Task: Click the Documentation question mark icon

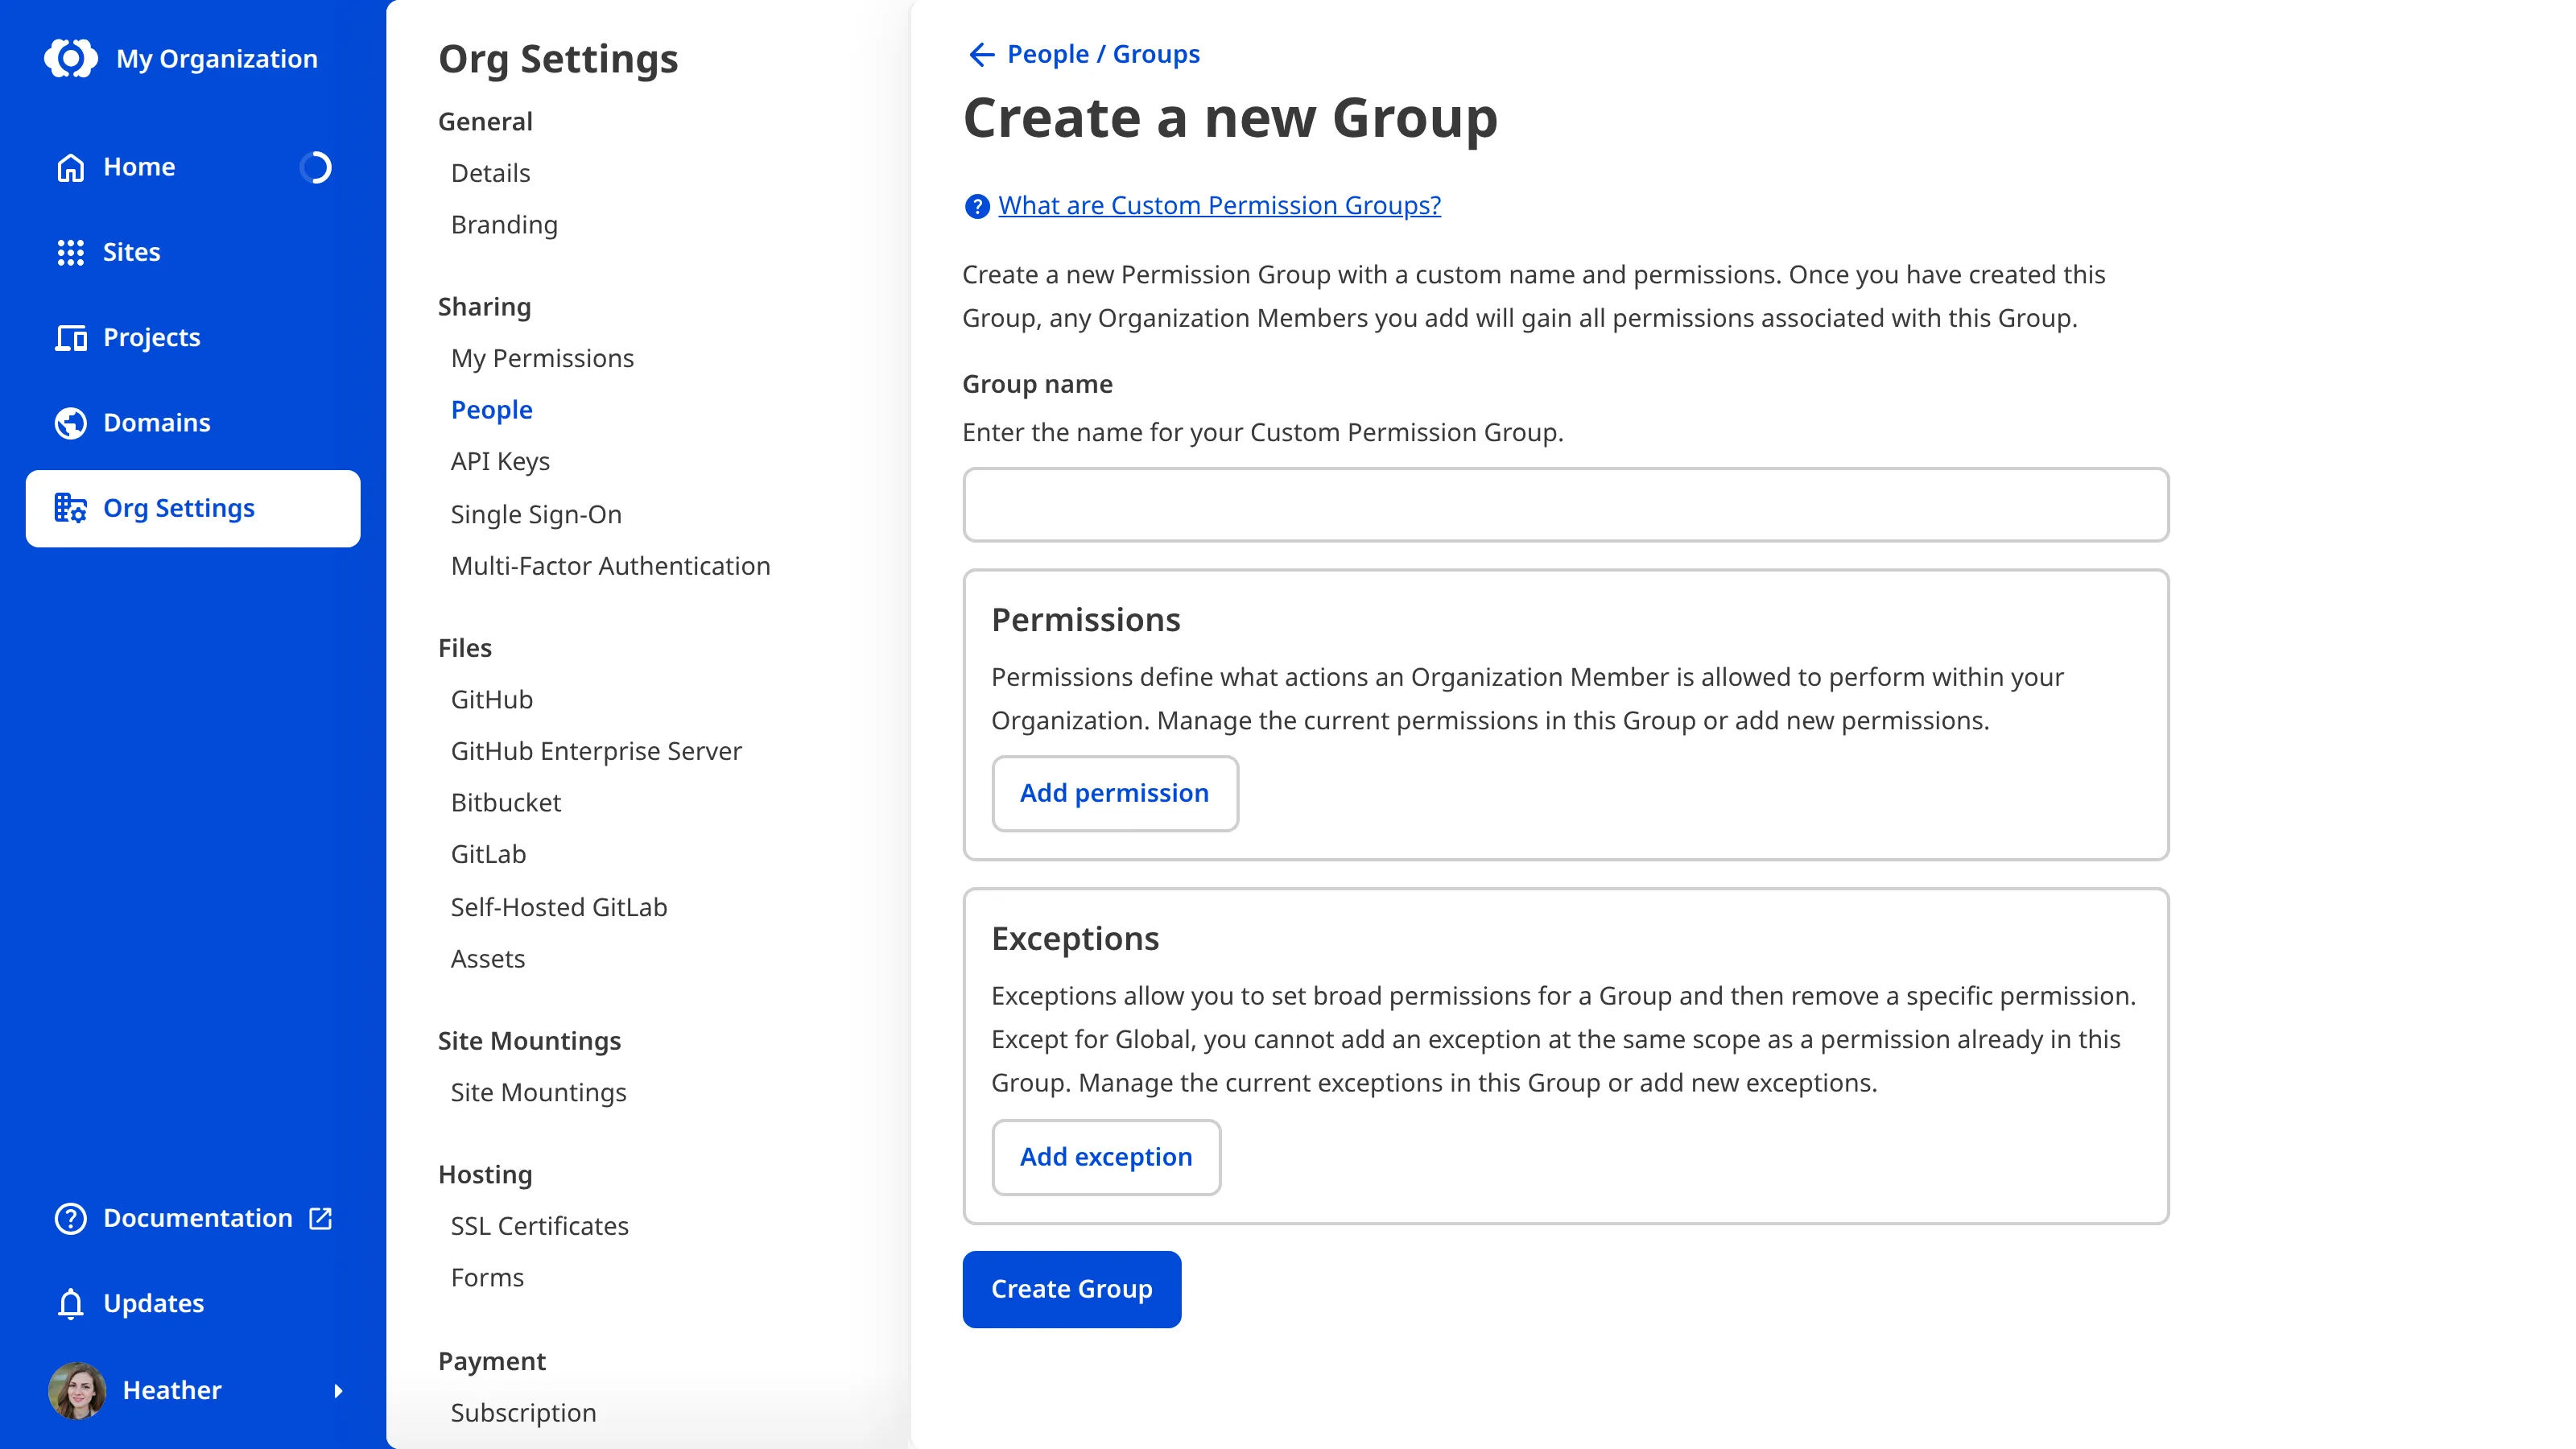Action: [x=70, y=1218]
